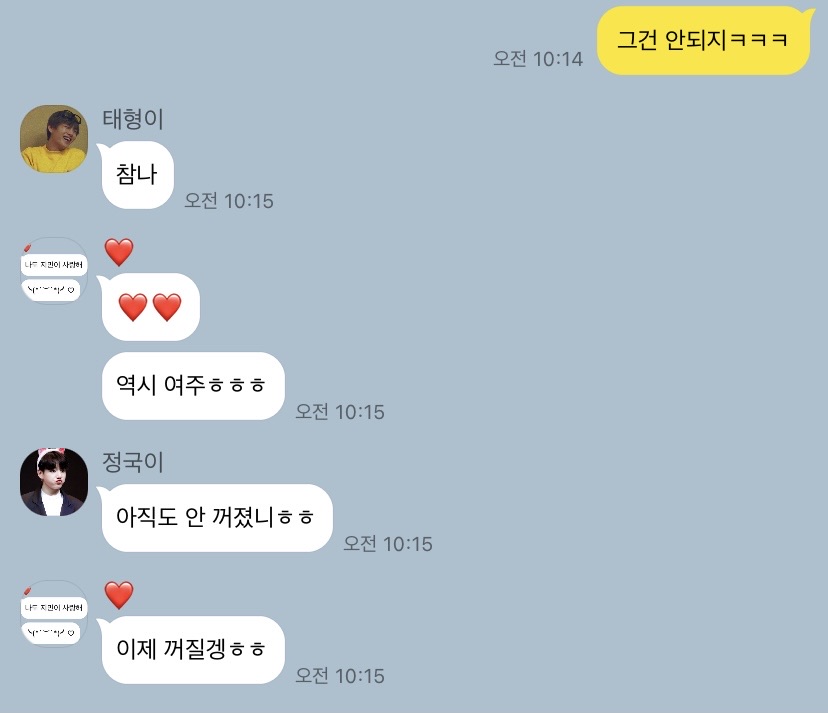Screen dimensions: 828x713
Task: Open 태형이's profile picture
Action: tap(54, 139)
